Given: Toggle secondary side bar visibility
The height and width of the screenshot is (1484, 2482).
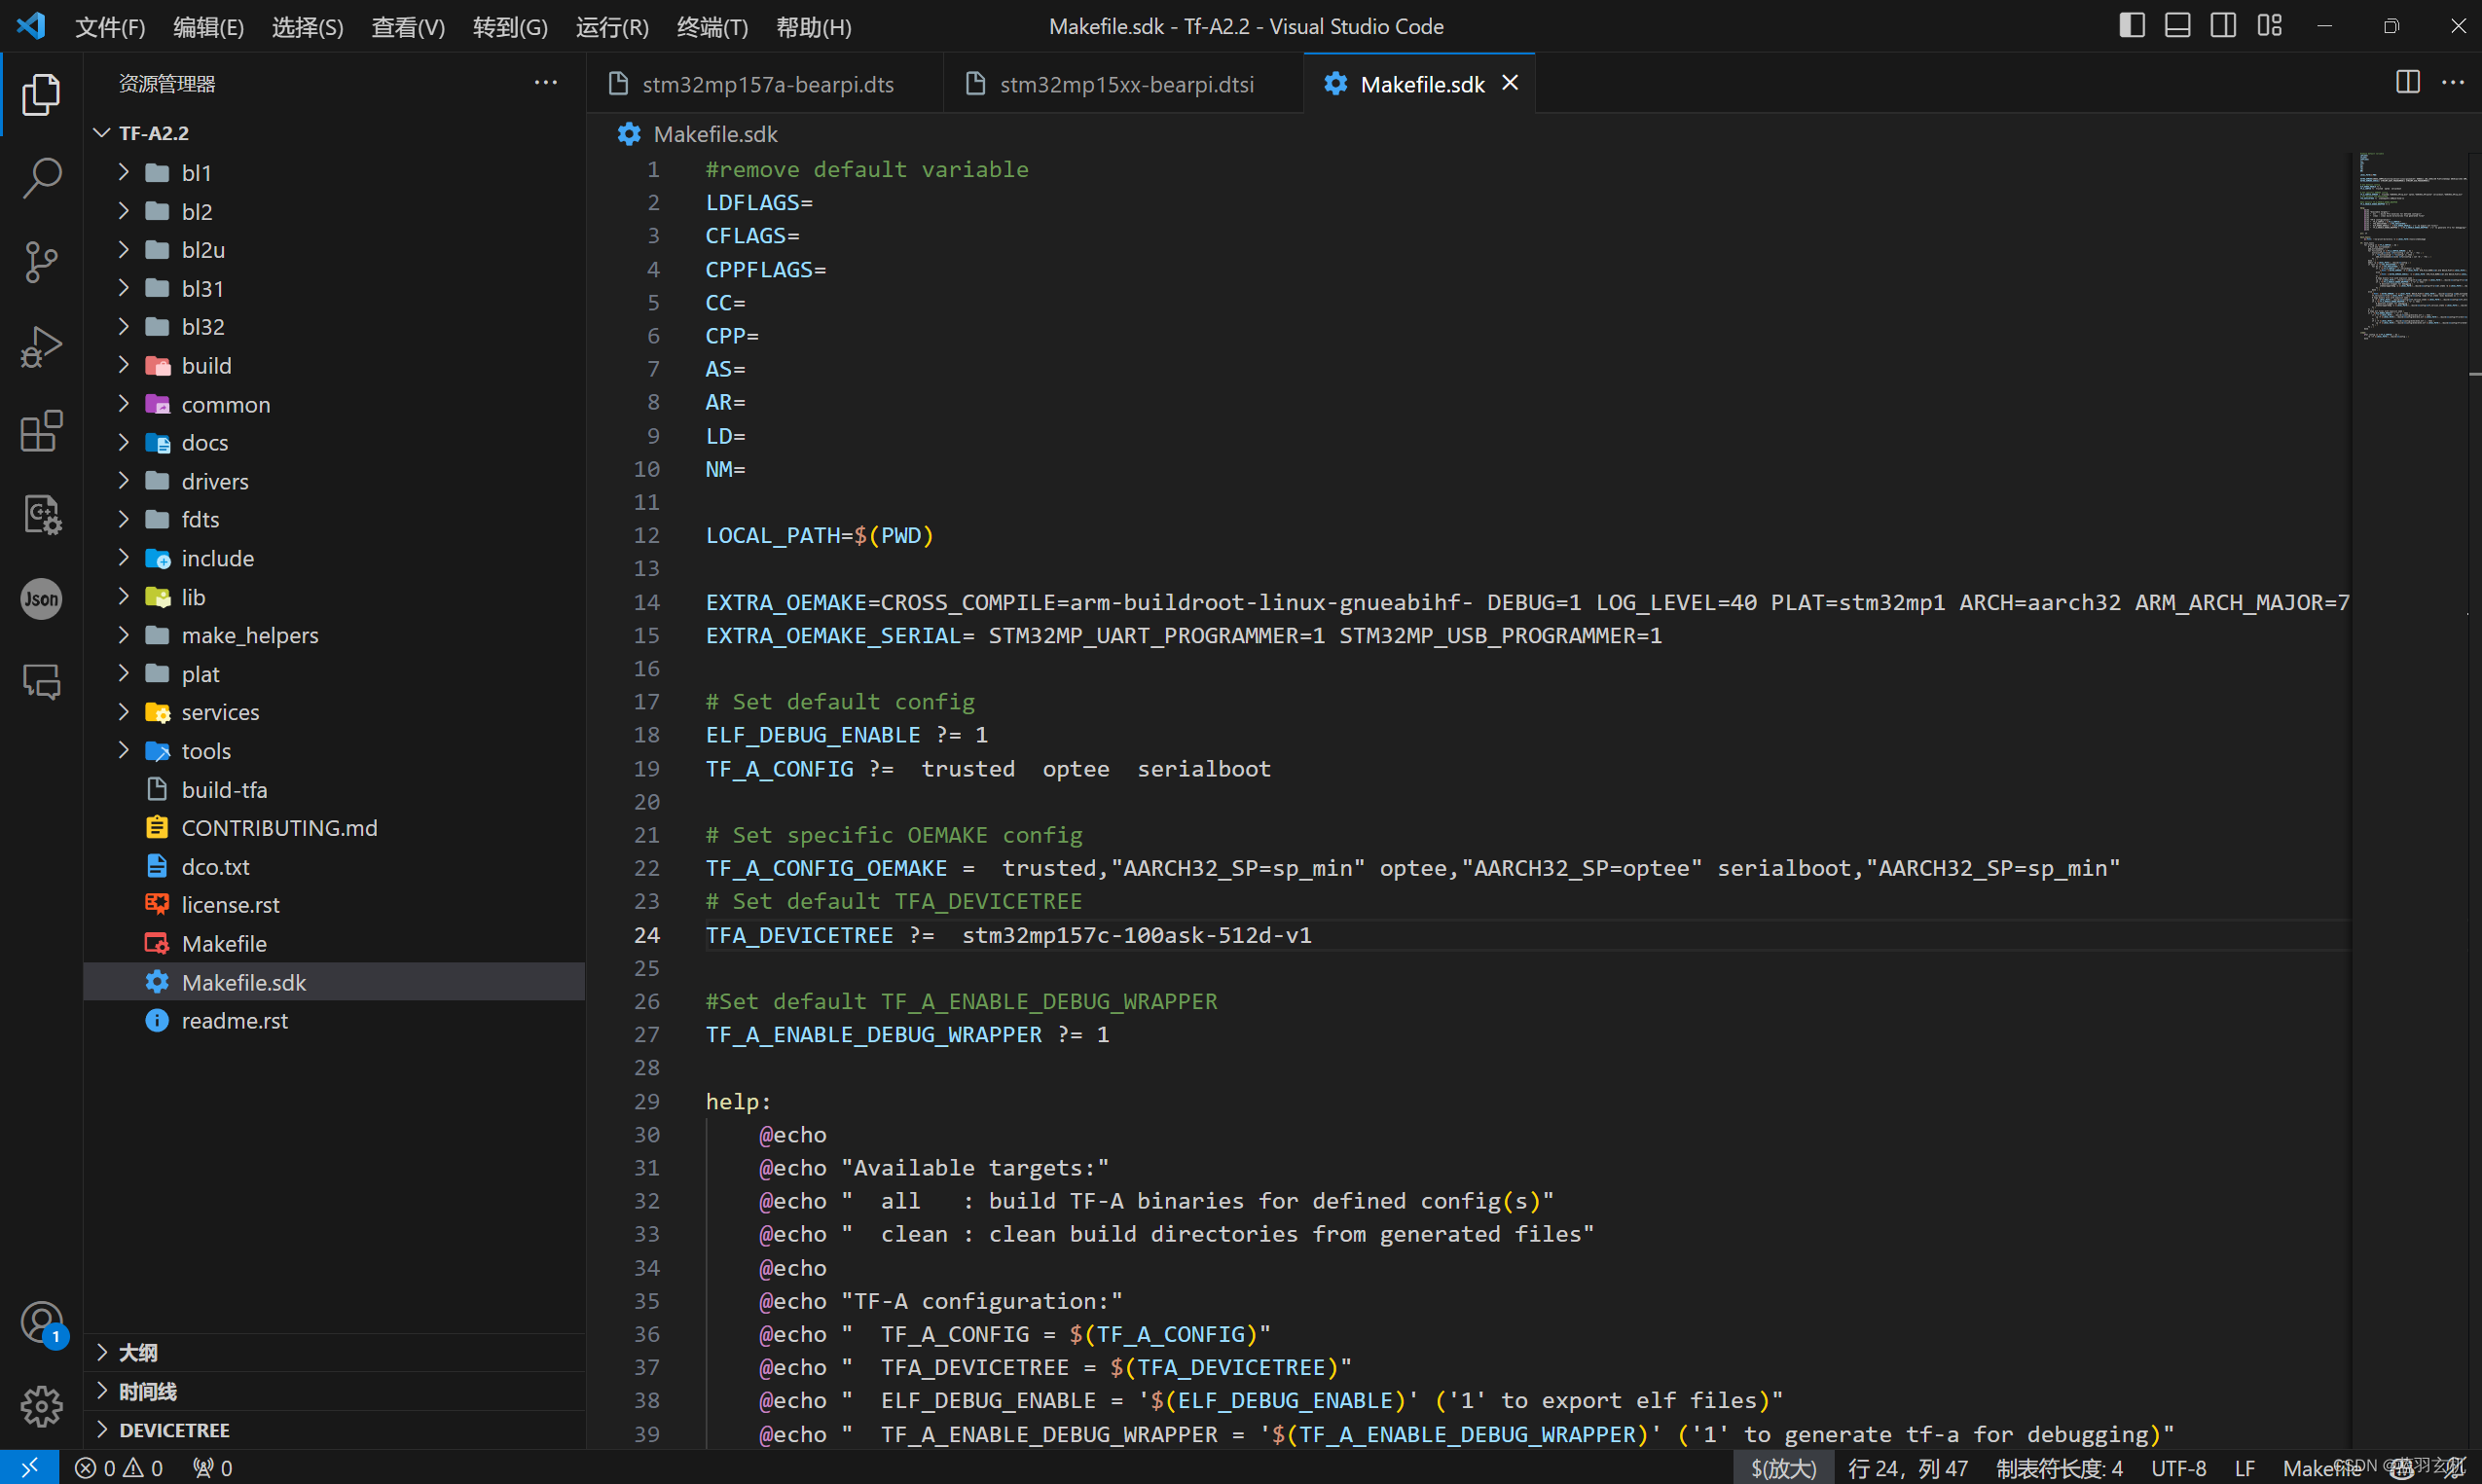Looking at the screenshot, I should 2223,26.
